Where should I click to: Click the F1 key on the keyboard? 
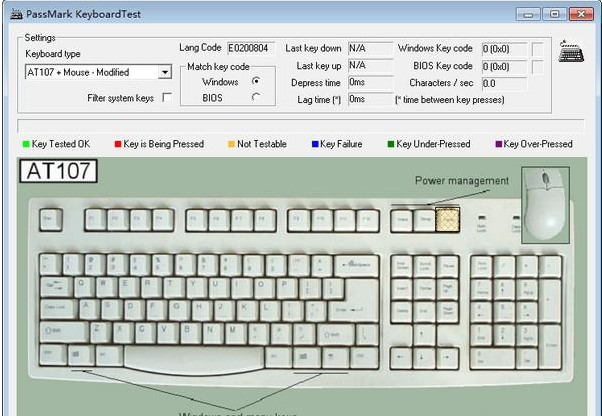coord(96,220)
